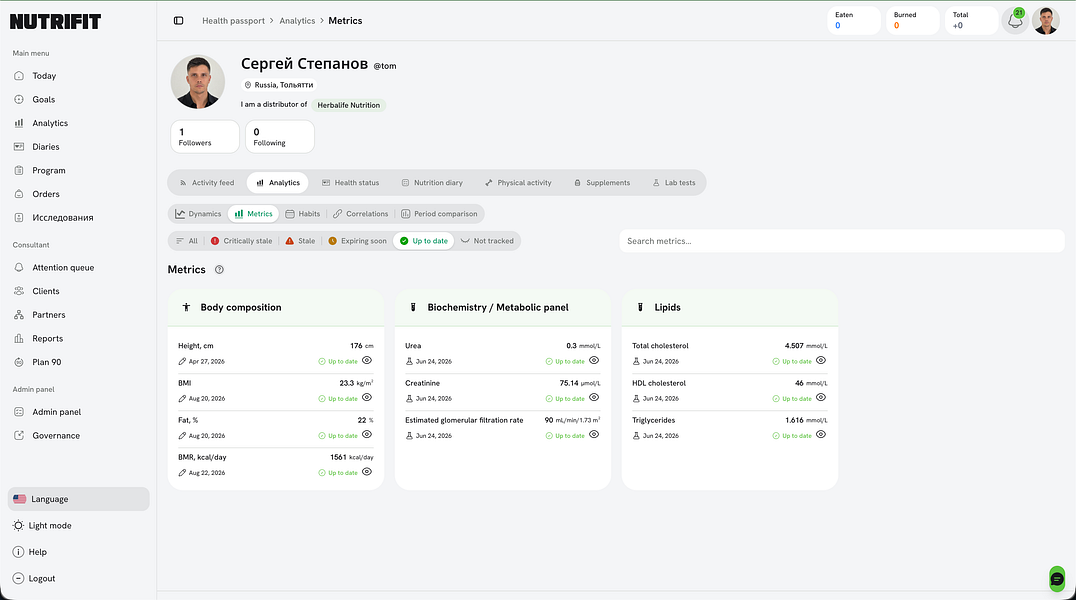Click the Body composition card icon

coord(186,308)
